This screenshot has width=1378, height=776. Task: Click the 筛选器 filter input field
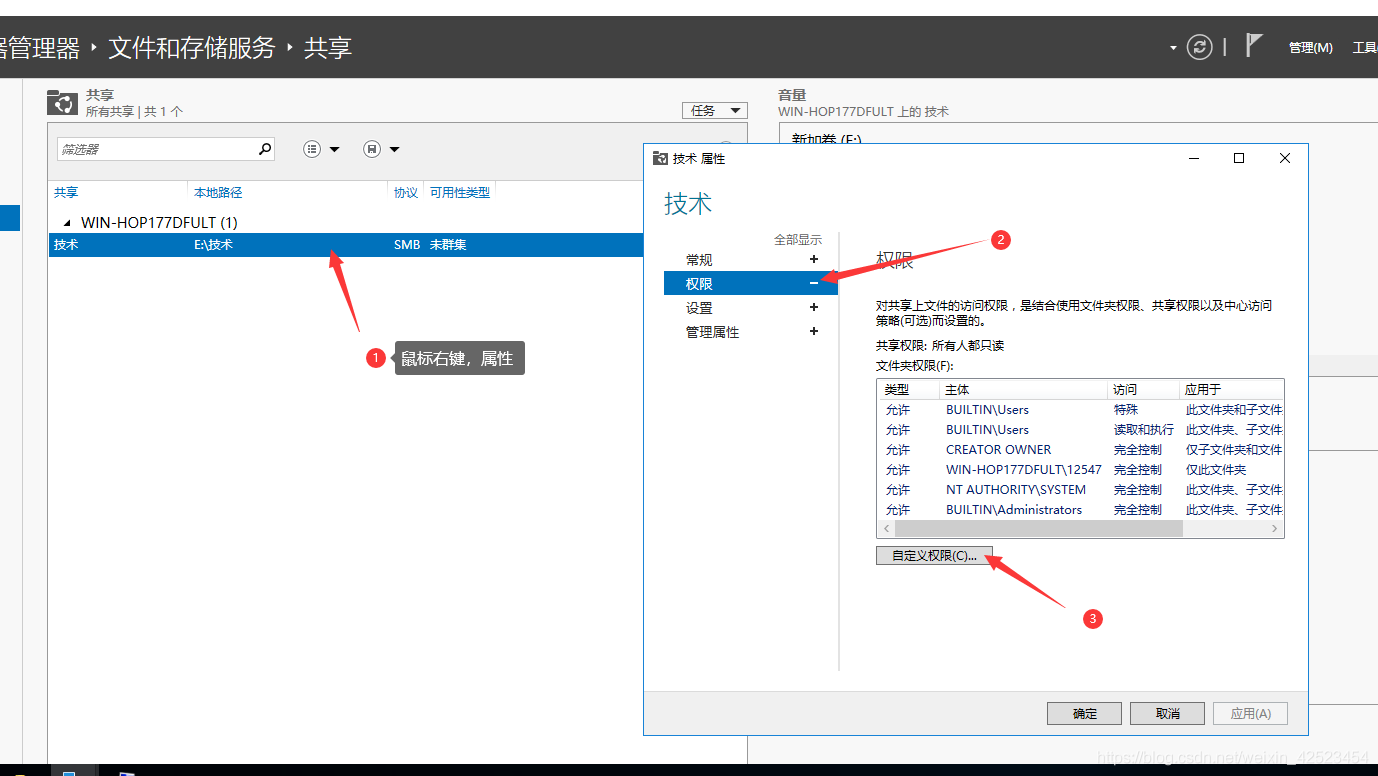click(x=155, y=149)
